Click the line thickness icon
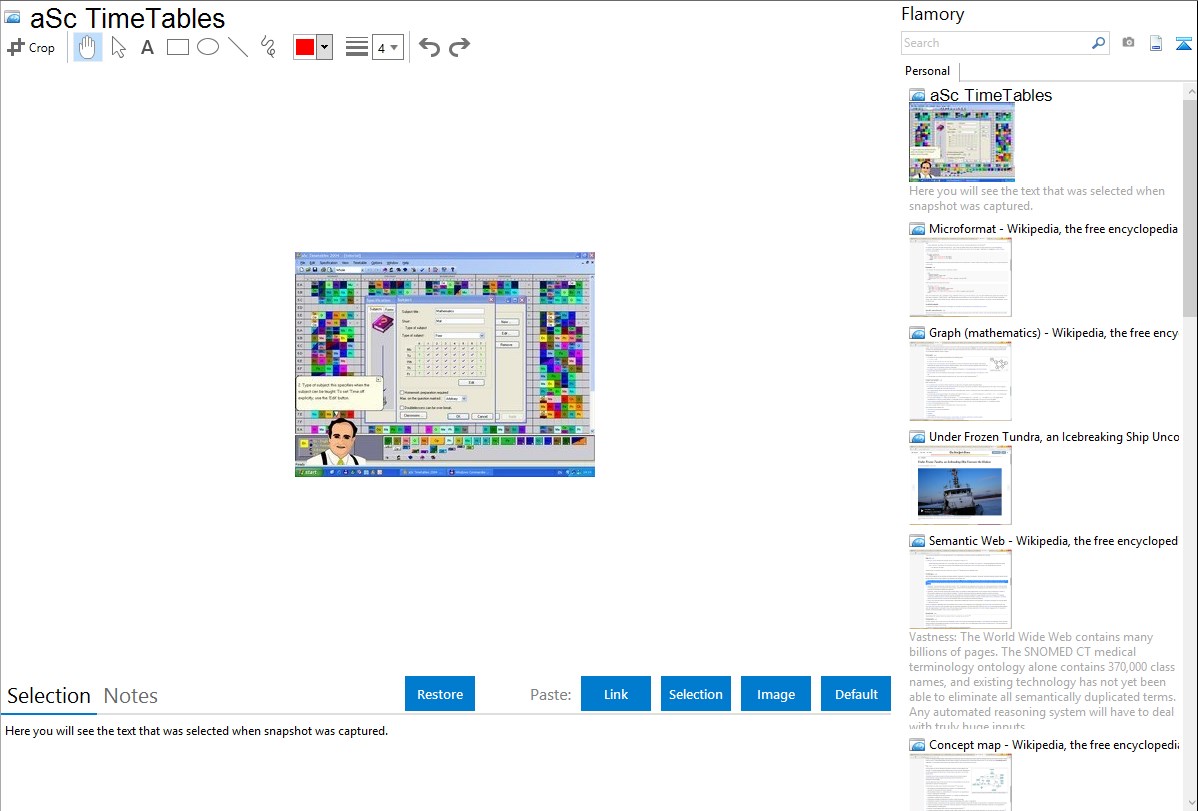The height and width of the screenshot is (811, 1198). click(357, 47)
